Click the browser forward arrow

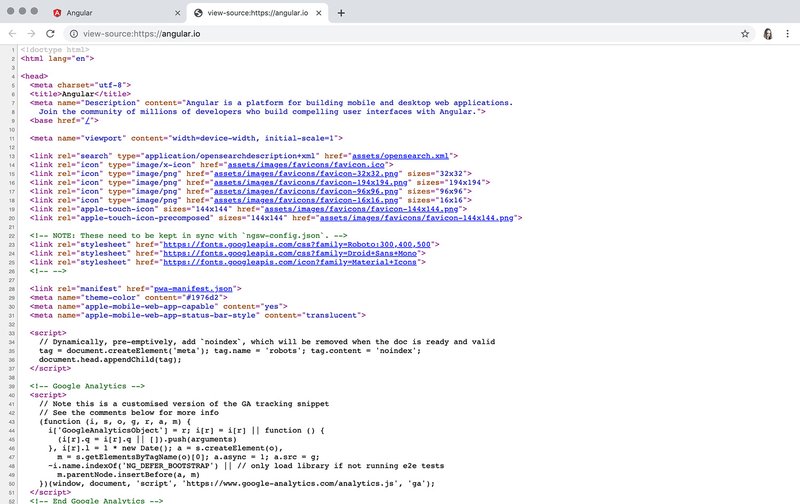coord(31,34)
